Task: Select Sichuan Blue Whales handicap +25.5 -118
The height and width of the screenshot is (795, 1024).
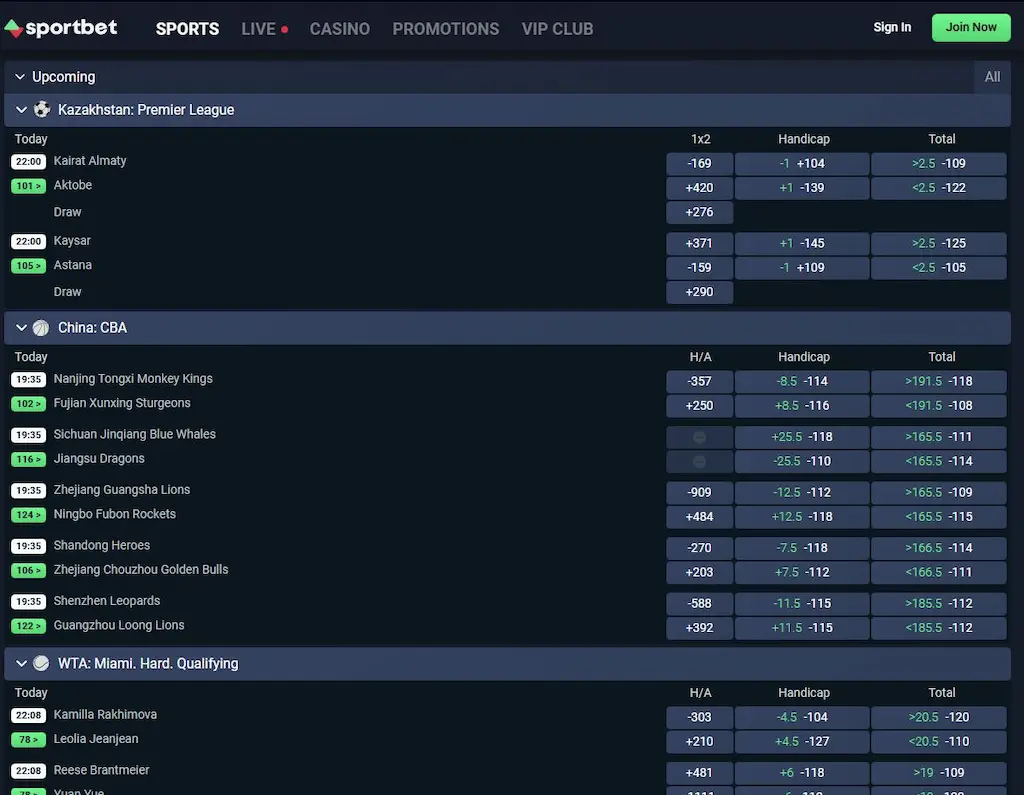Action: point(802,436)
